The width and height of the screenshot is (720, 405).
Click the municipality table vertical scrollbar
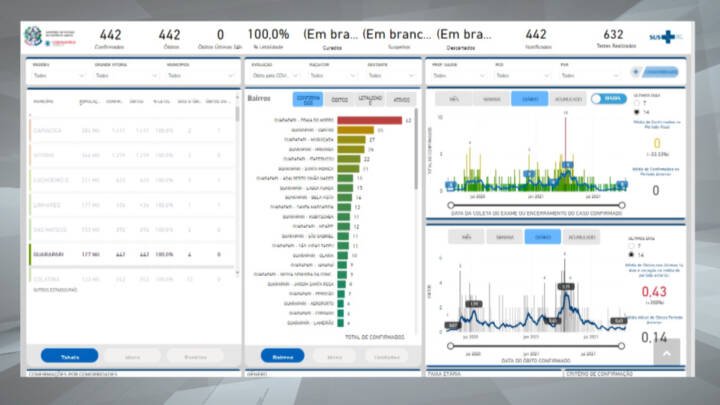[x=237, y=113]
